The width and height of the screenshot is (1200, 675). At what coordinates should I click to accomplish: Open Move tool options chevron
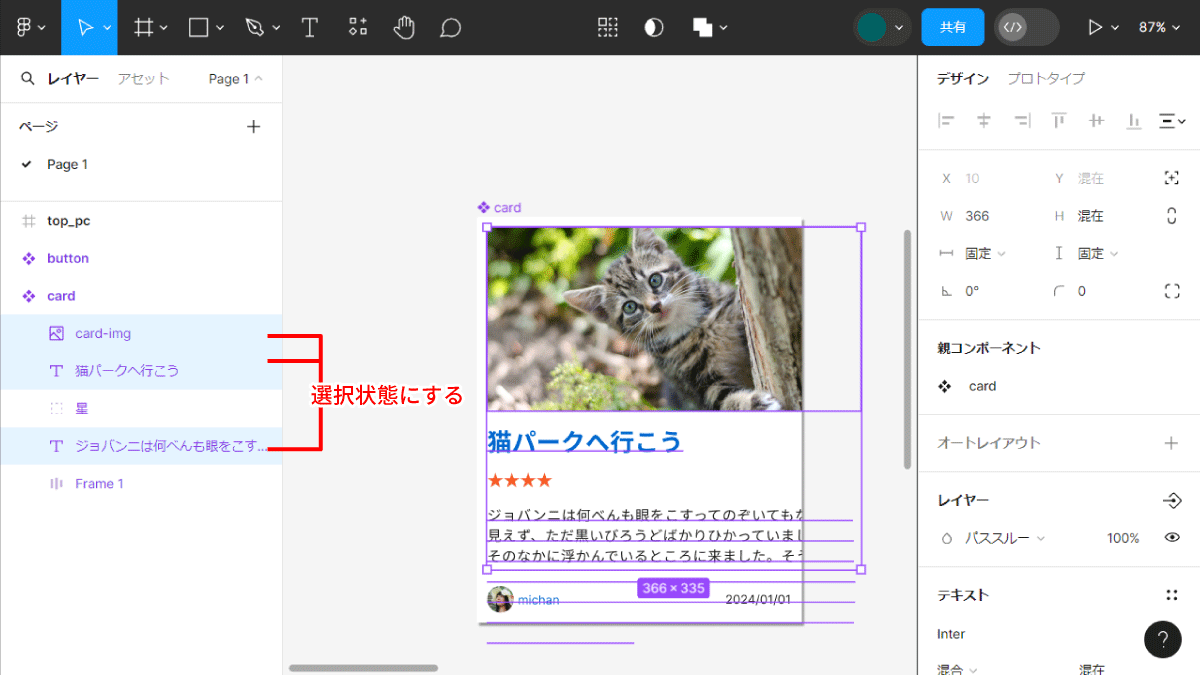pyautogui.click(x=106, y=28)
